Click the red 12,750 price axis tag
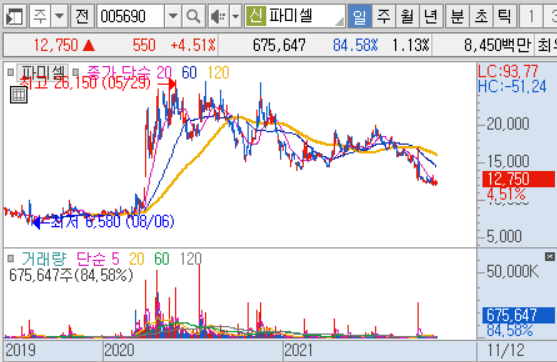Screen dimensions: 557x362 pyautogui.click(x=518, y=179)
